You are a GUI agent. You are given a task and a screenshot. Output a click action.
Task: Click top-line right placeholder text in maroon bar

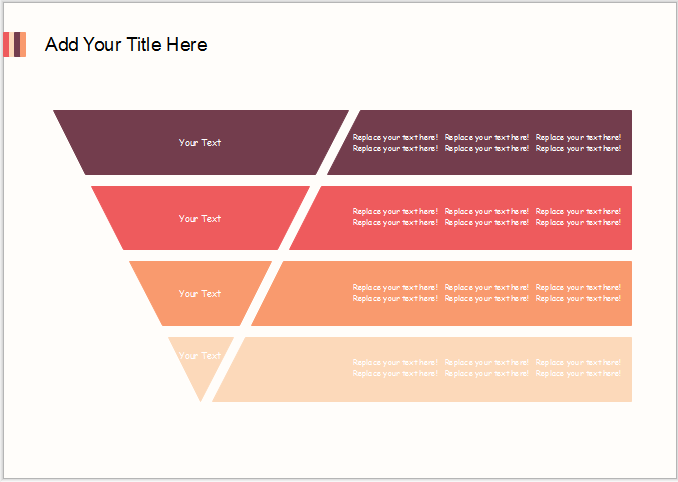[578, 137]
